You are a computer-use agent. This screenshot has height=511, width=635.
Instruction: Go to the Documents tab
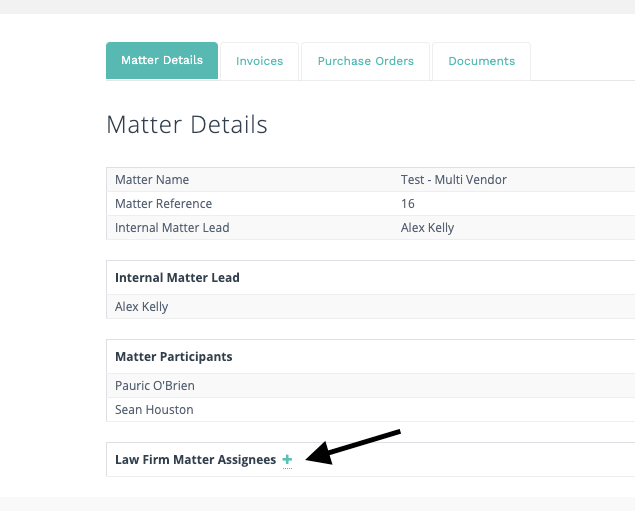(x=482, y=61)
